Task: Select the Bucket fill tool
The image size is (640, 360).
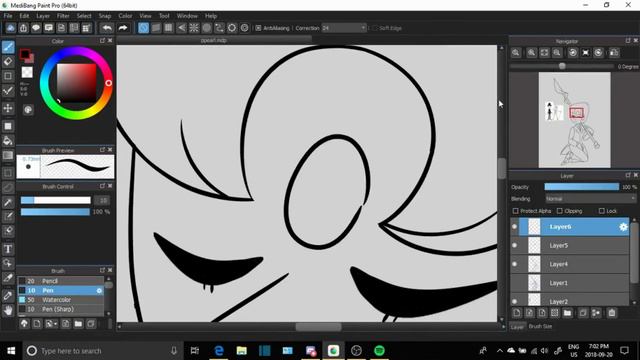Action: 8,141
